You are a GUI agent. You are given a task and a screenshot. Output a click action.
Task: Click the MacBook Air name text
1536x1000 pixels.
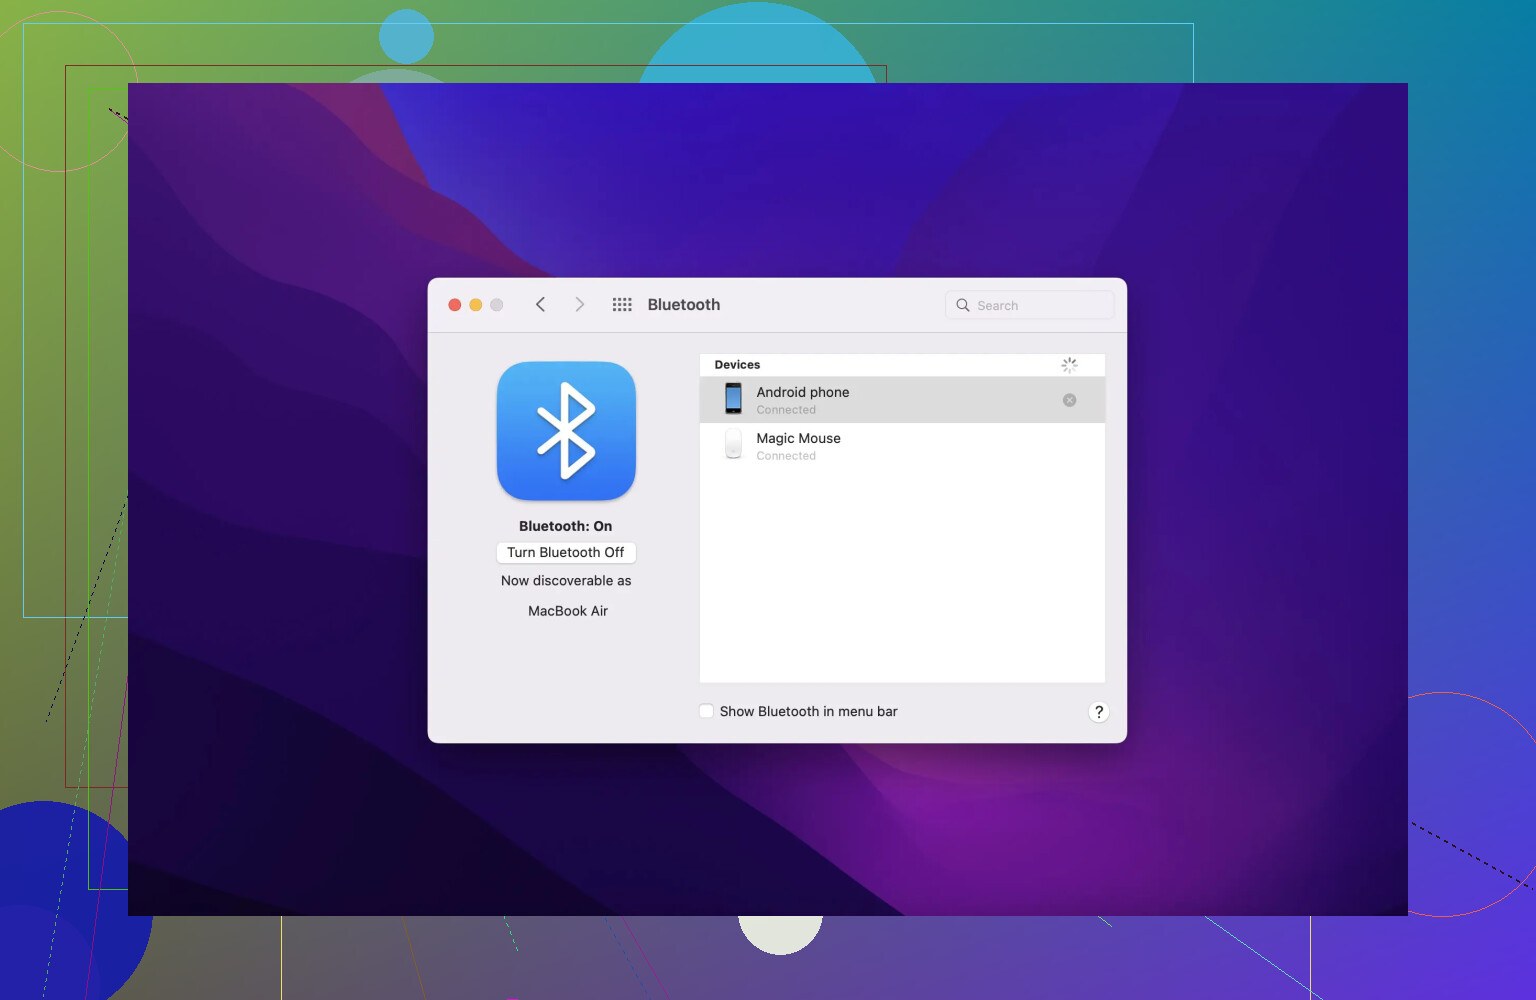pyautogui.click(x=568, y=611)
